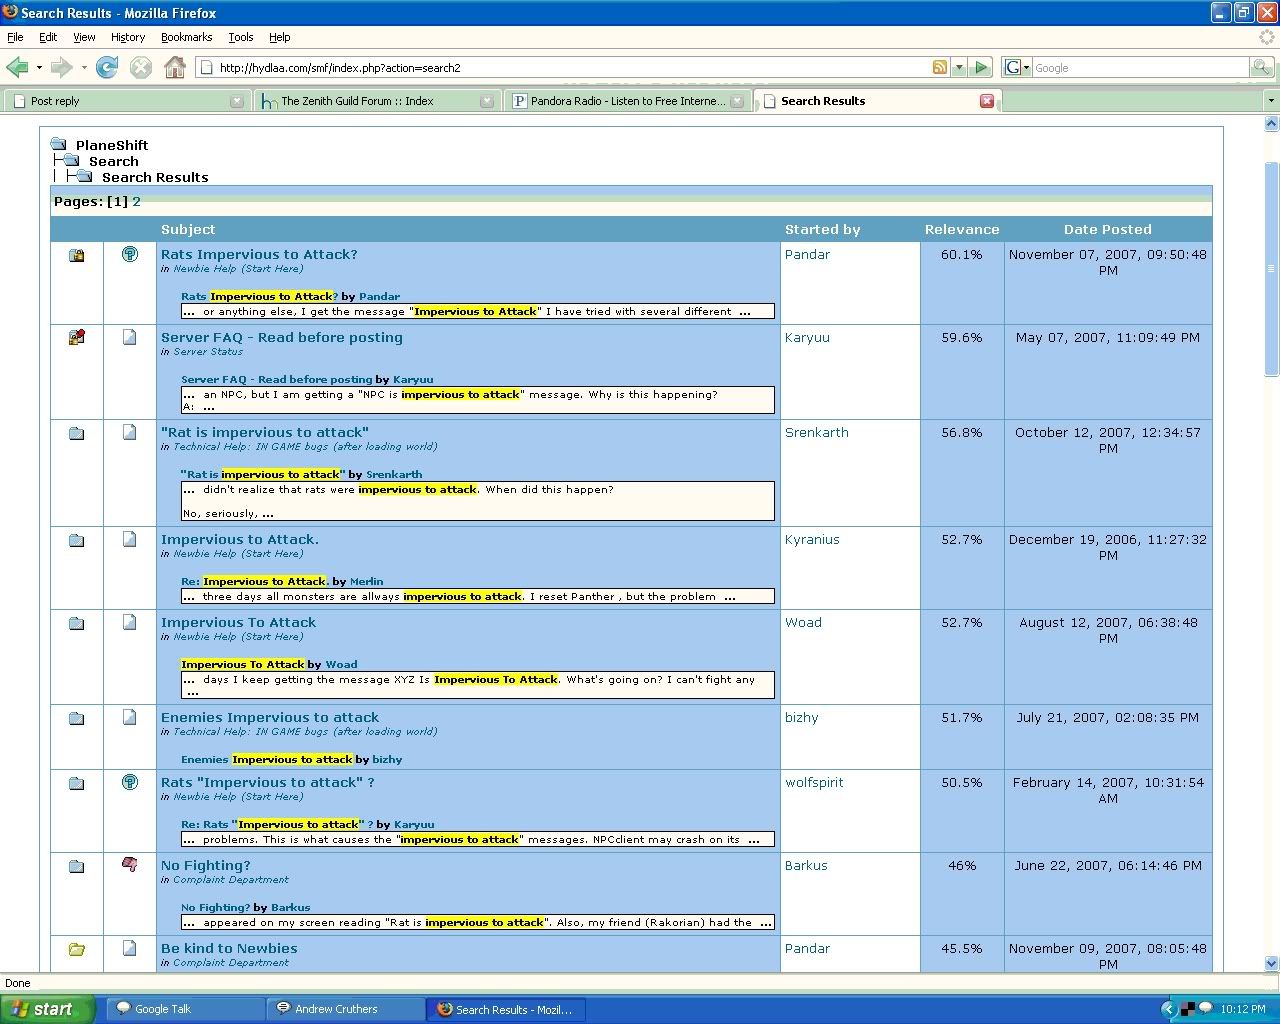The width and height of the screenshot is (1280, 1024).
Task: Open the Bookmarks menu
Action: pyautogui.click(x=186, y=37)
